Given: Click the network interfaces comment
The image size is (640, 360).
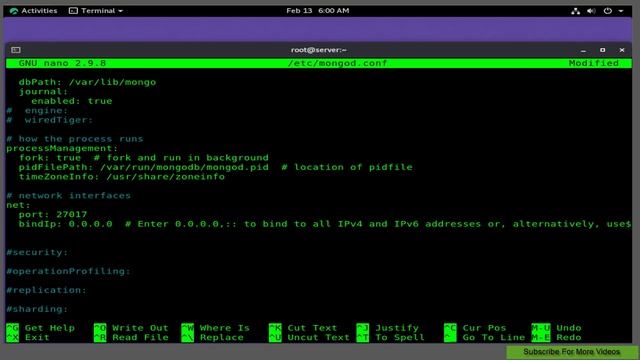Looking at the screenshot, I should pyautogui.click(x=69, y=196).
